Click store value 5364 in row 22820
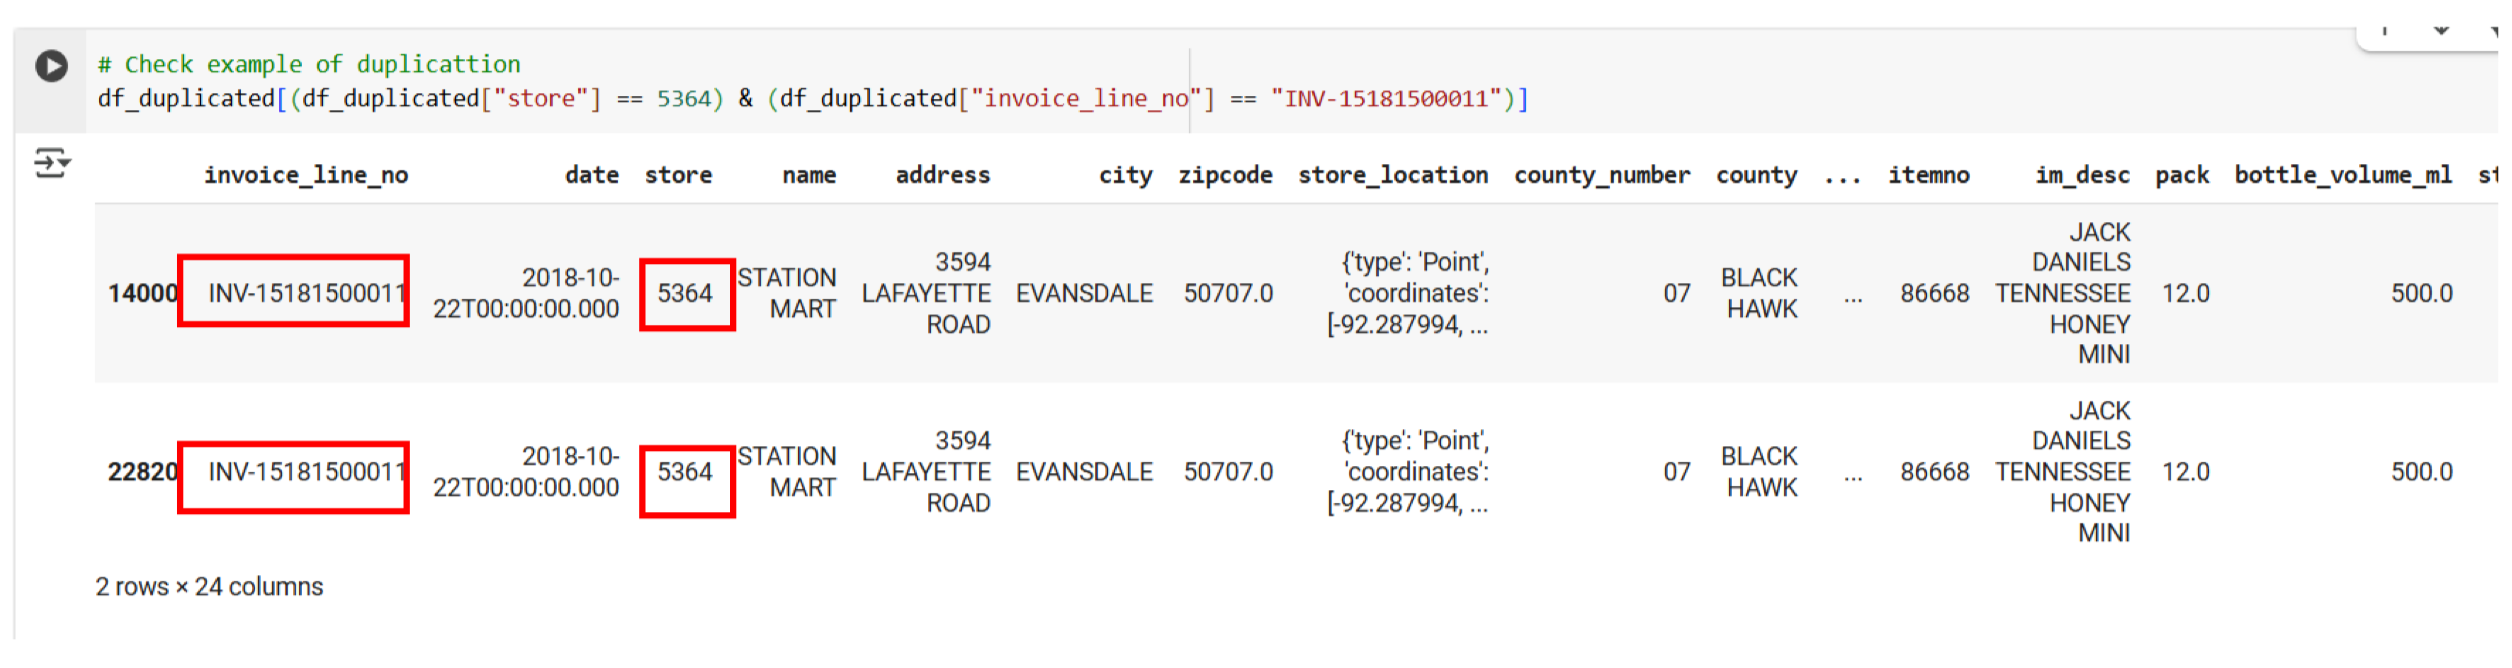2512x668 pixels. 685,472
